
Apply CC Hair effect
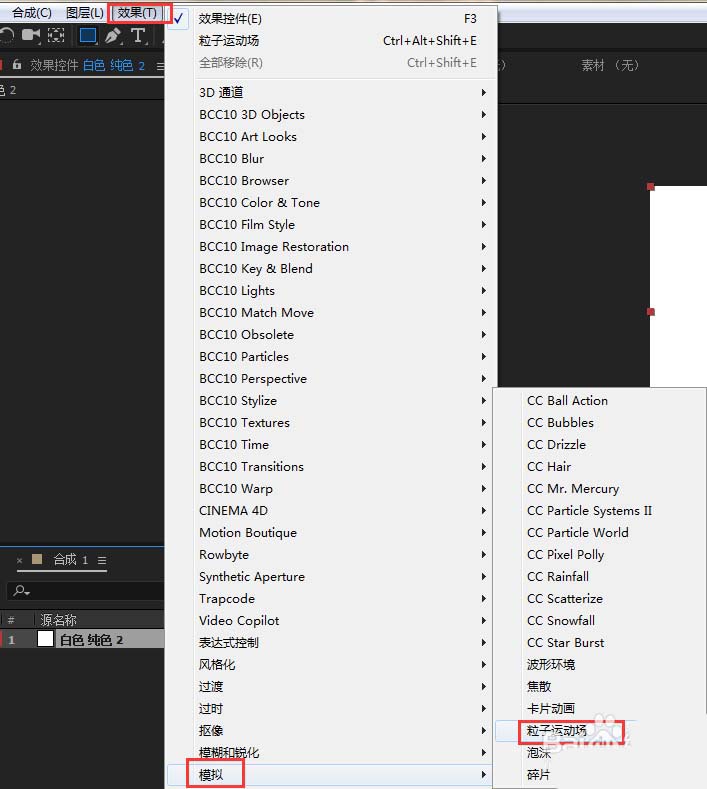600,466
